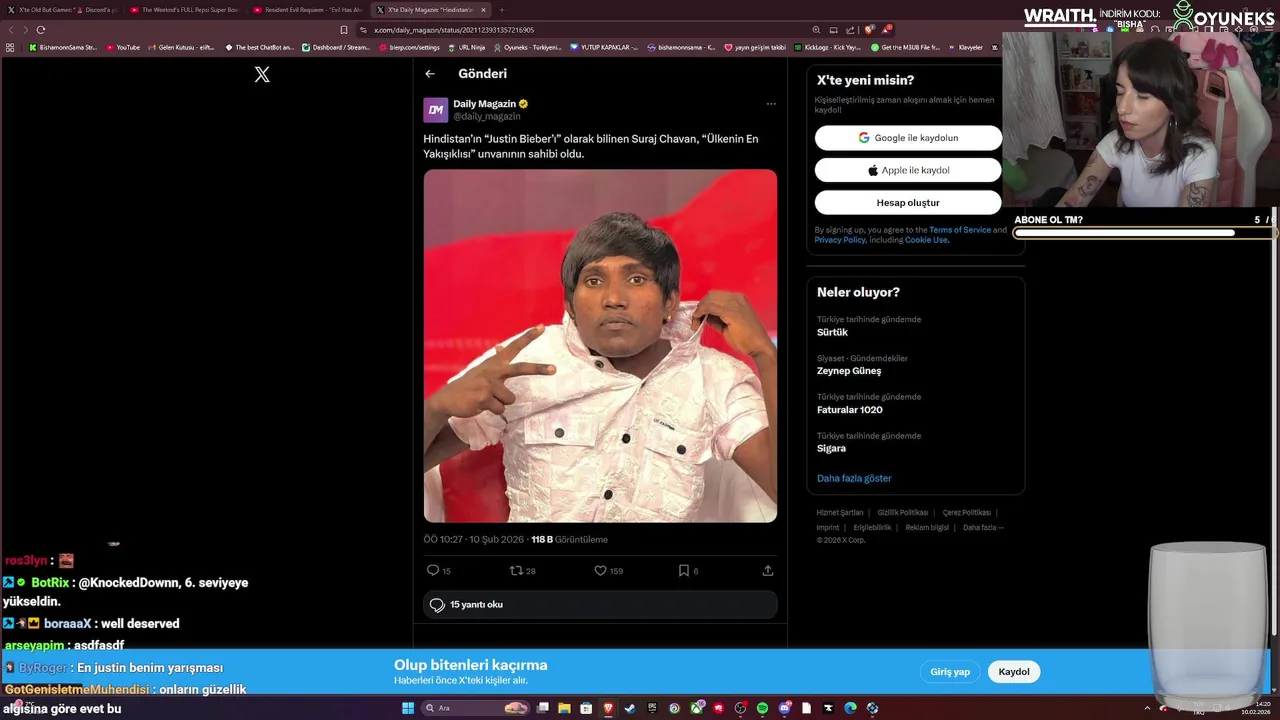Open the zoom magnifier in the address bar
The height and width of the screenshot is (720, 1280).
pos(816,30)
